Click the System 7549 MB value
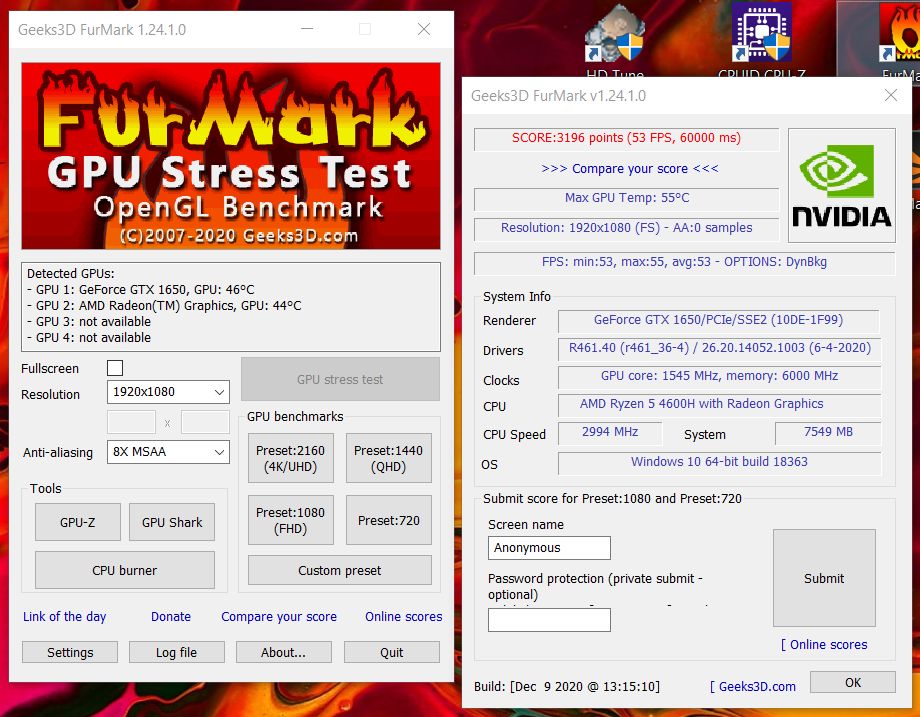Viewport: 920px width, 717px height. tap(828, 432)
